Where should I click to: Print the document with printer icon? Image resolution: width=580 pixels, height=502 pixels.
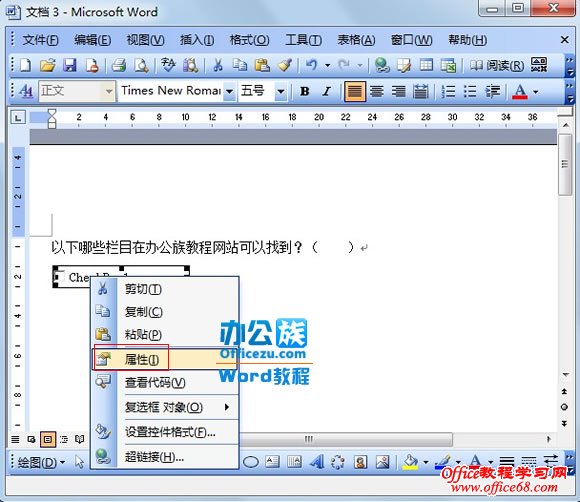119,65
